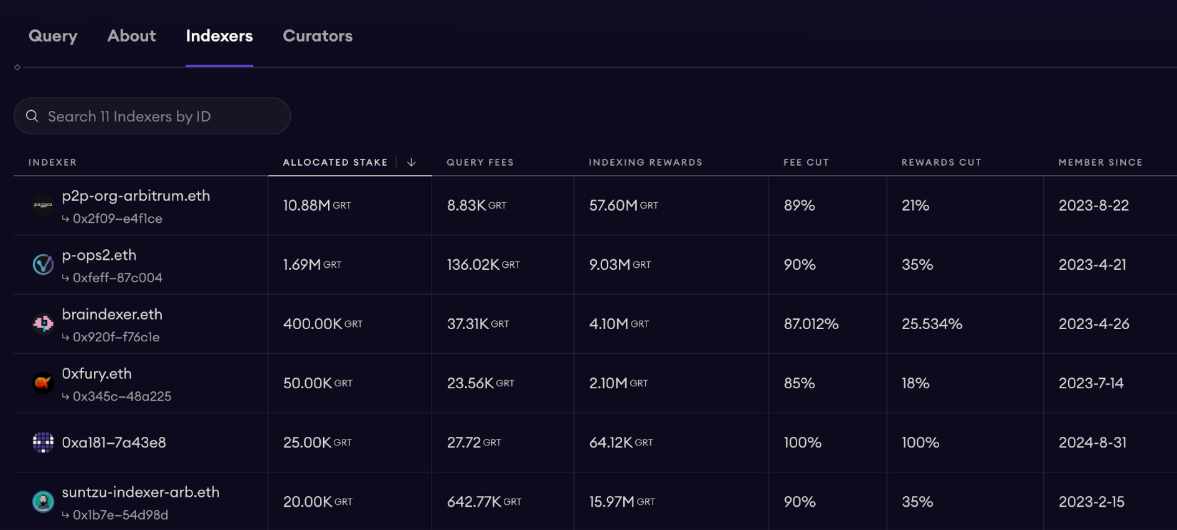Select the Curators tab
1177x530 pixels.
pyautogui.click(x=317, y=36)
